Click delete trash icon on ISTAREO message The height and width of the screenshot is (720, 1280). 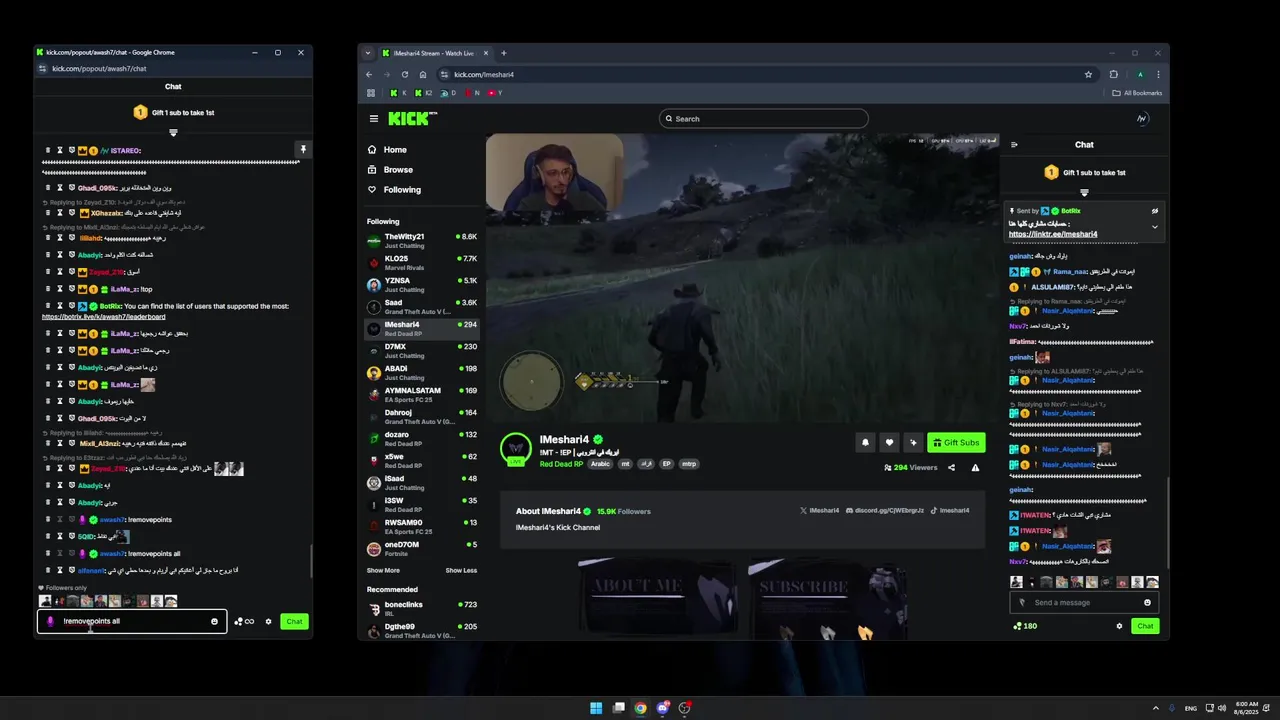(x=47, y=150)
